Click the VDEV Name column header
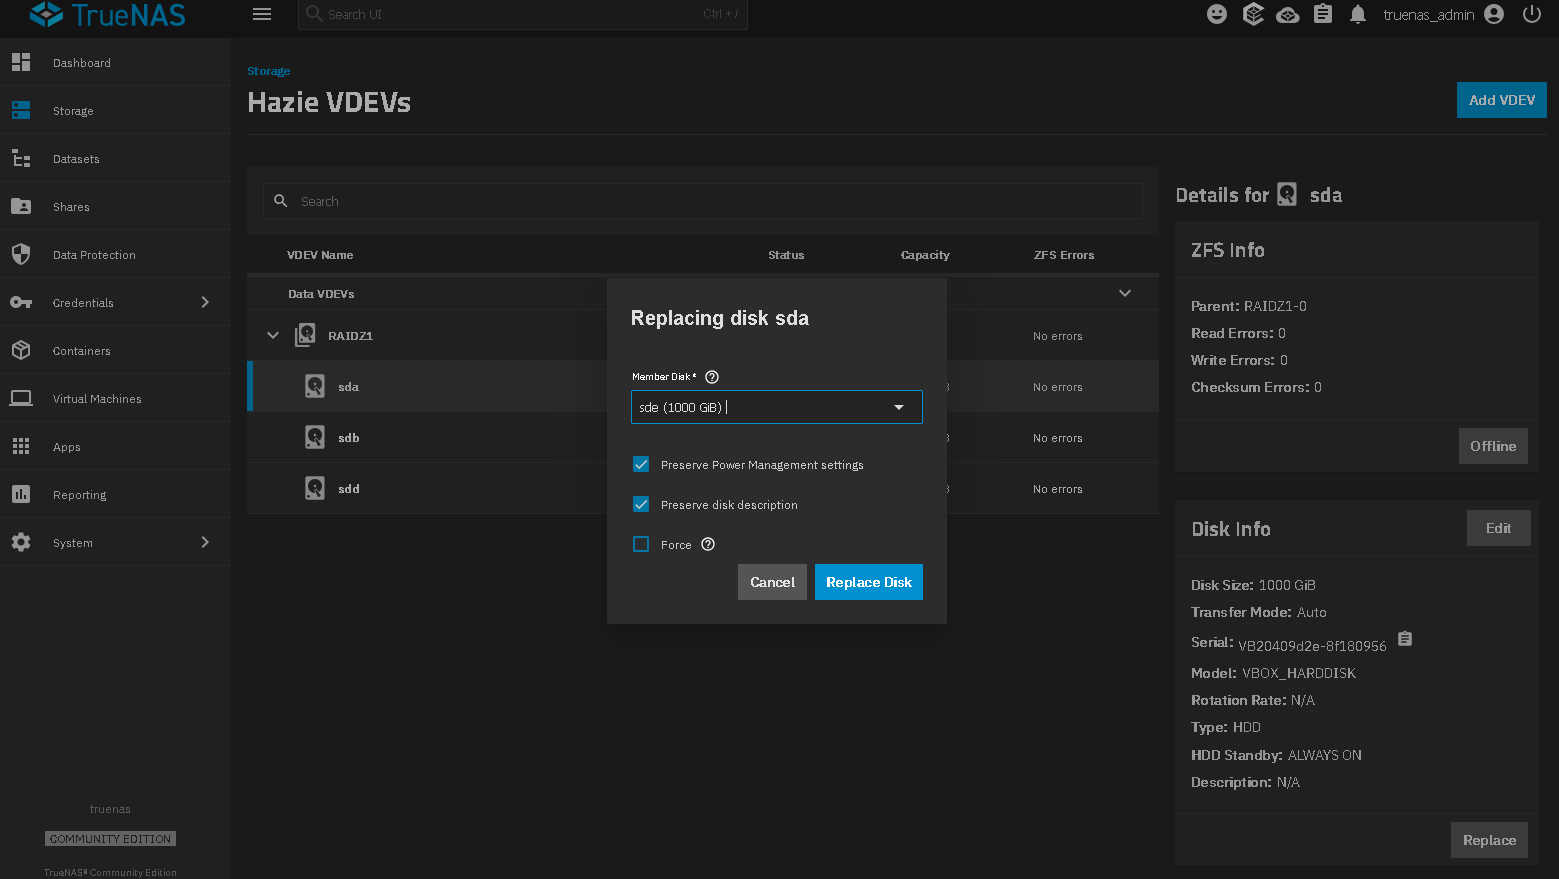1559x879 pixels. [x=320, y=255]
